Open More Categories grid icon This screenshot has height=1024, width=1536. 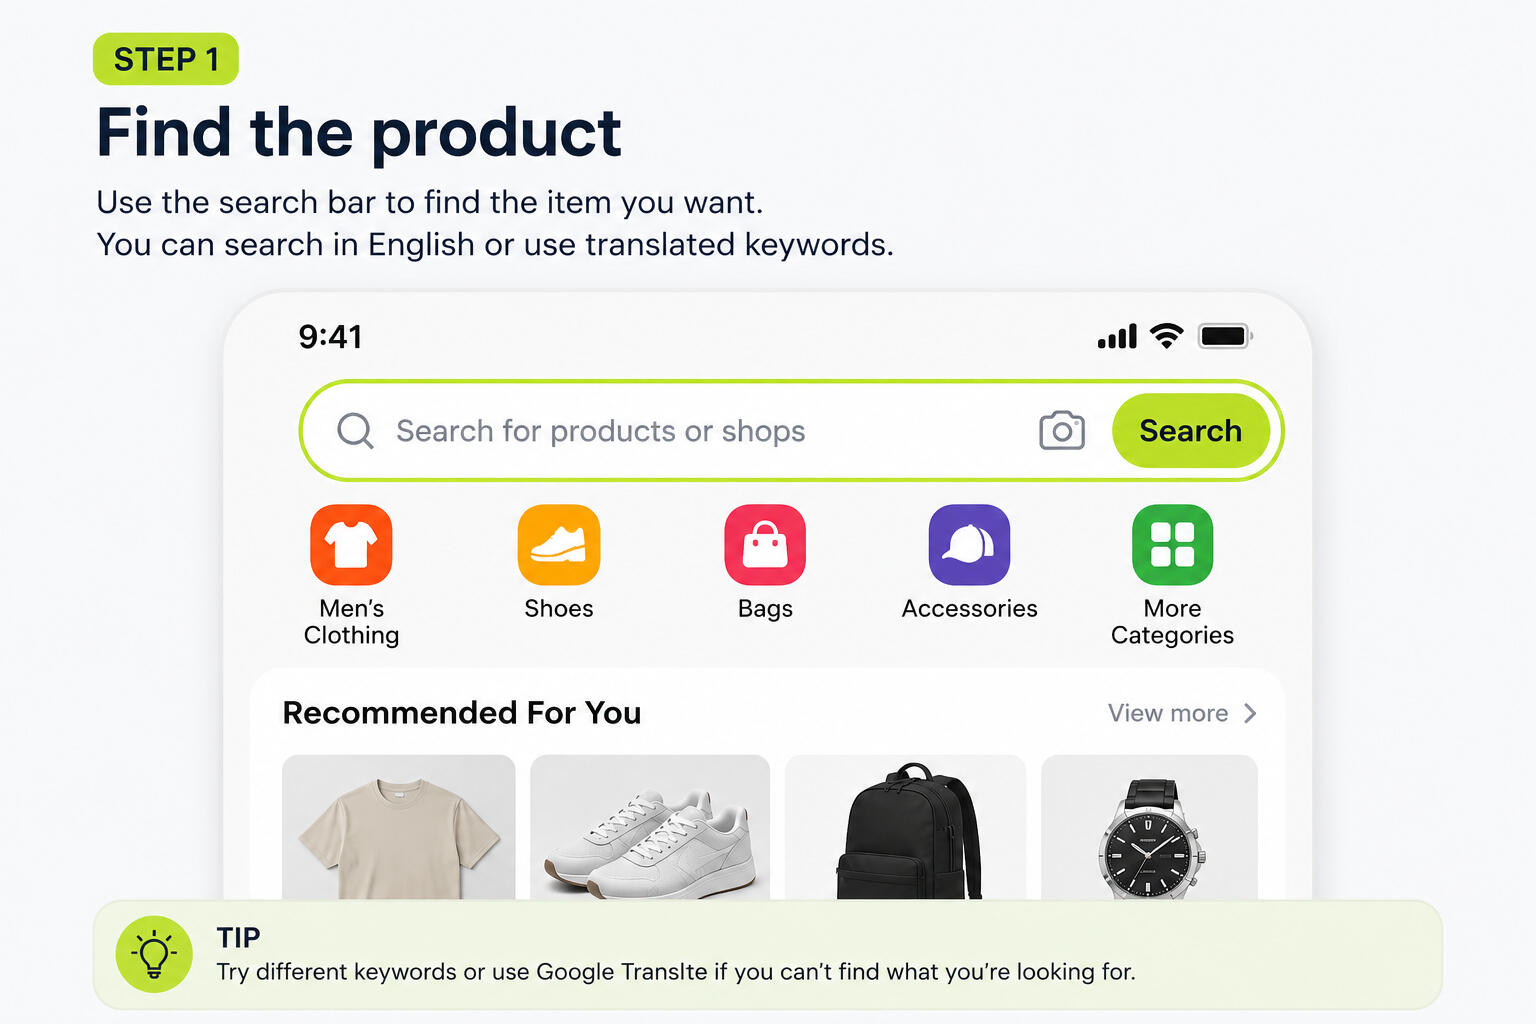1172,545
